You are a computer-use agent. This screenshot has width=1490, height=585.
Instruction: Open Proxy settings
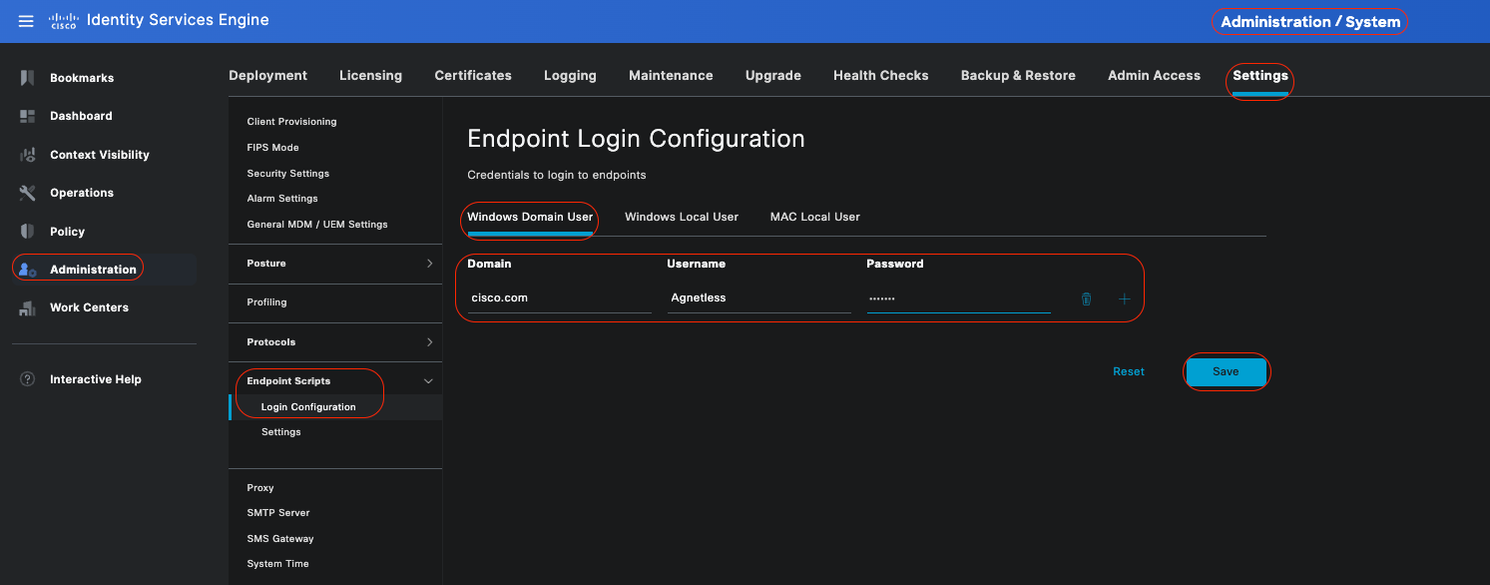[260, 488]
